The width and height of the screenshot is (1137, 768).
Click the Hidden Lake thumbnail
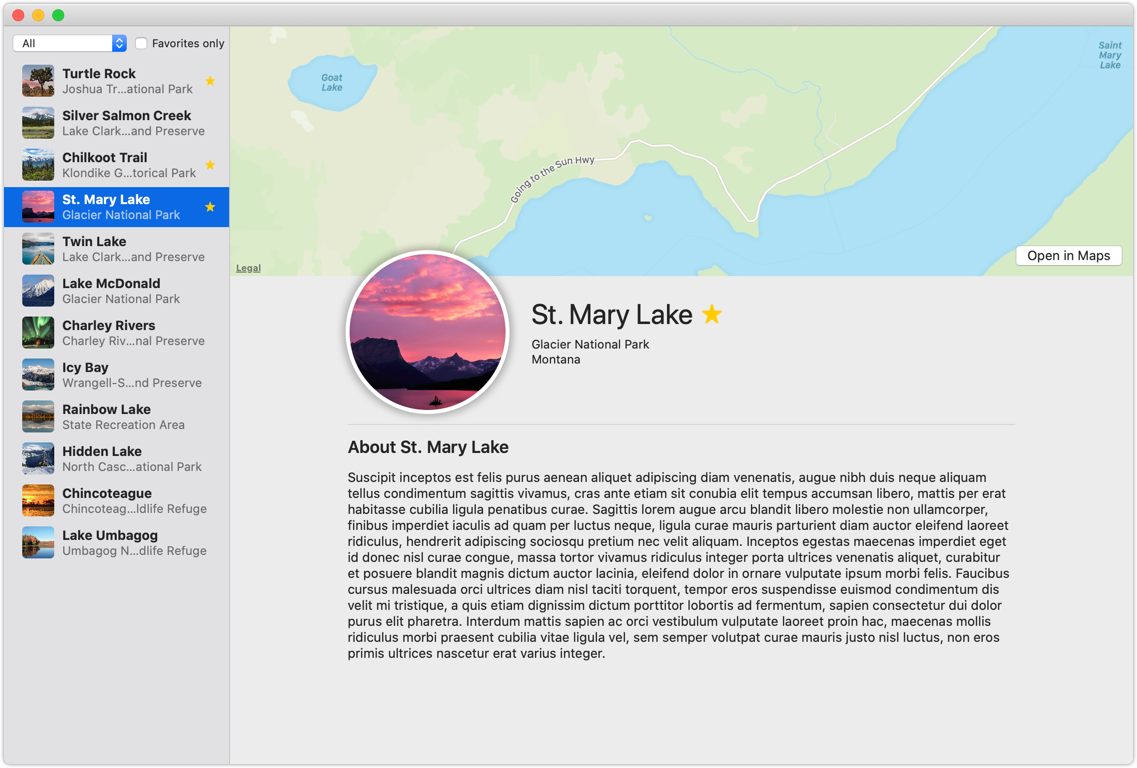coord(38,459)
